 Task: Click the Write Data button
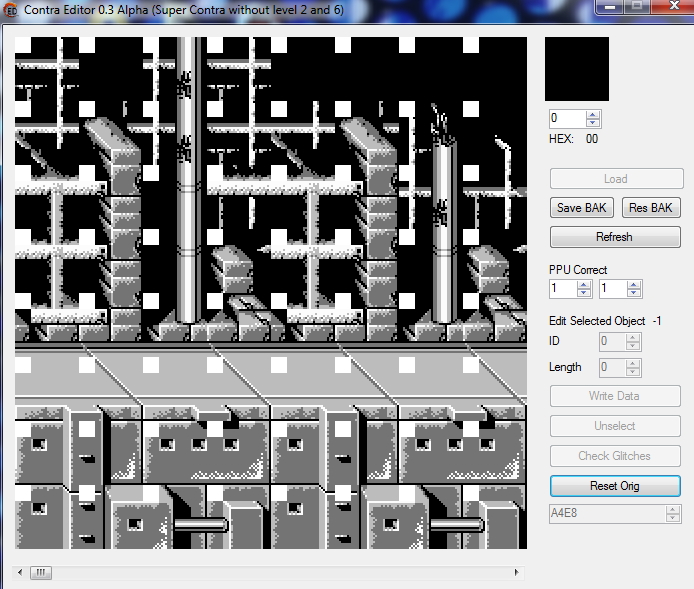(x=615, y=396)
